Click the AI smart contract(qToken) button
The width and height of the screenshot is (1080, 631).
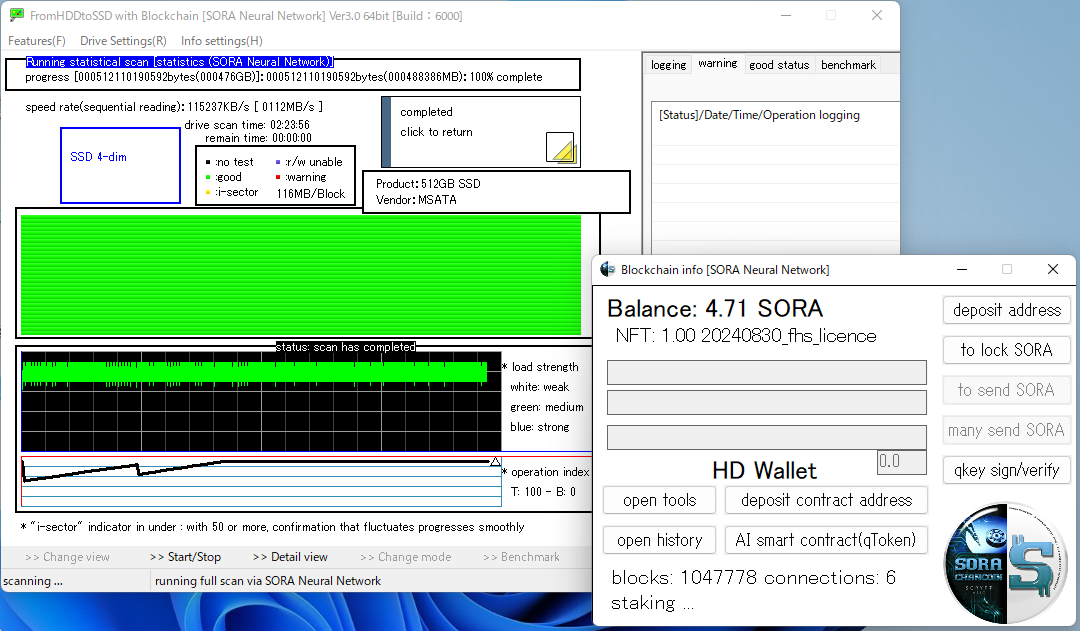pos(826,540)
